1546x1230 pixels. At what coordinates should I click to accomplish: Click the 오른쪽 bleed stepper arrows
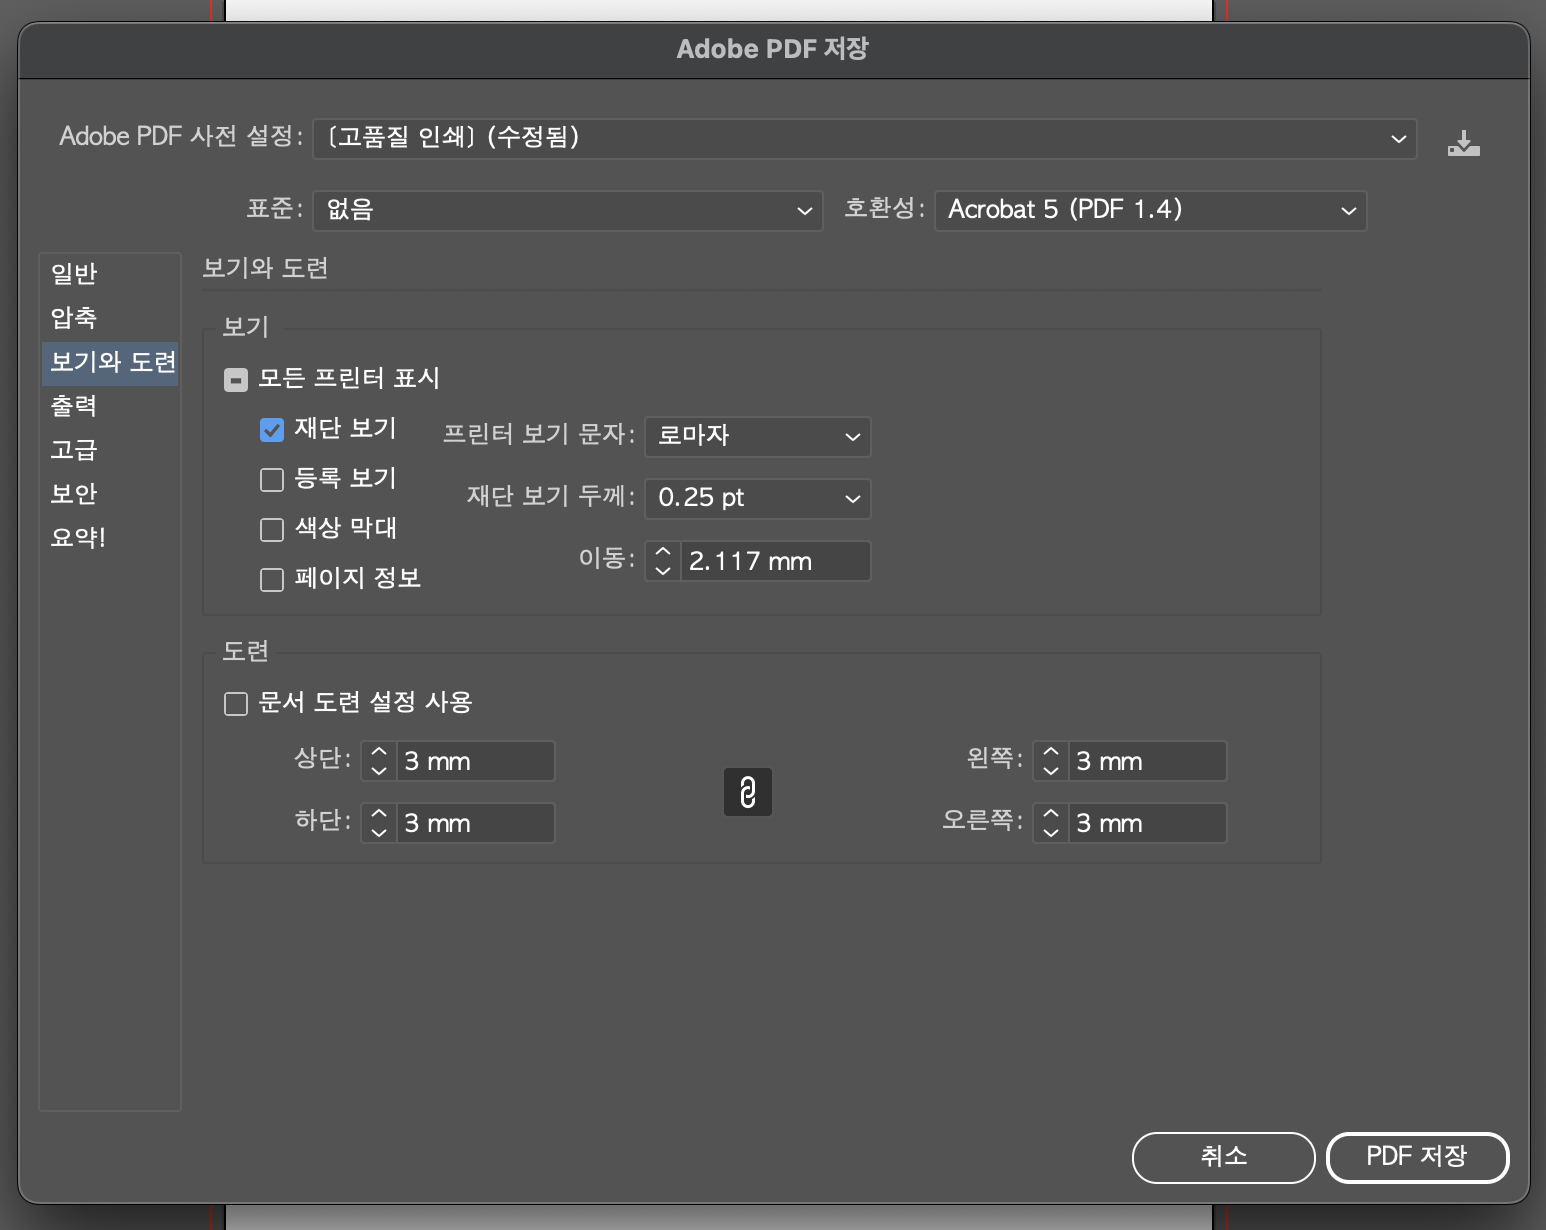click(x=1051, y=823)
